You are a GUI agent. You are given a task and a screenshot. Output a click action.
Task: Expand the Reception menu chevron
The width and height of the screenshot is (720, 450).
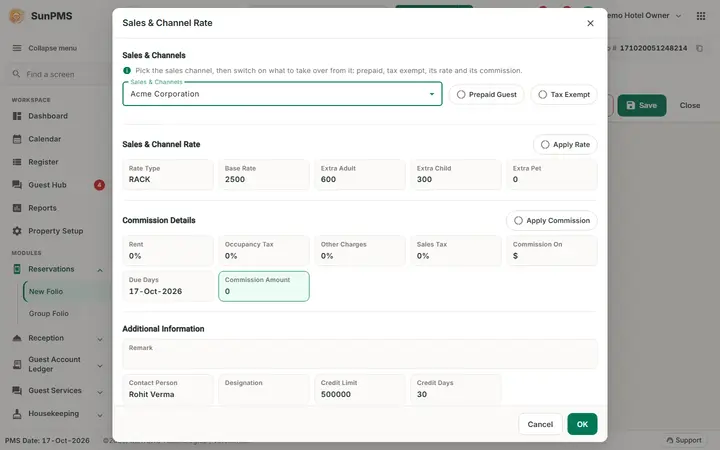tap(100, 339)
